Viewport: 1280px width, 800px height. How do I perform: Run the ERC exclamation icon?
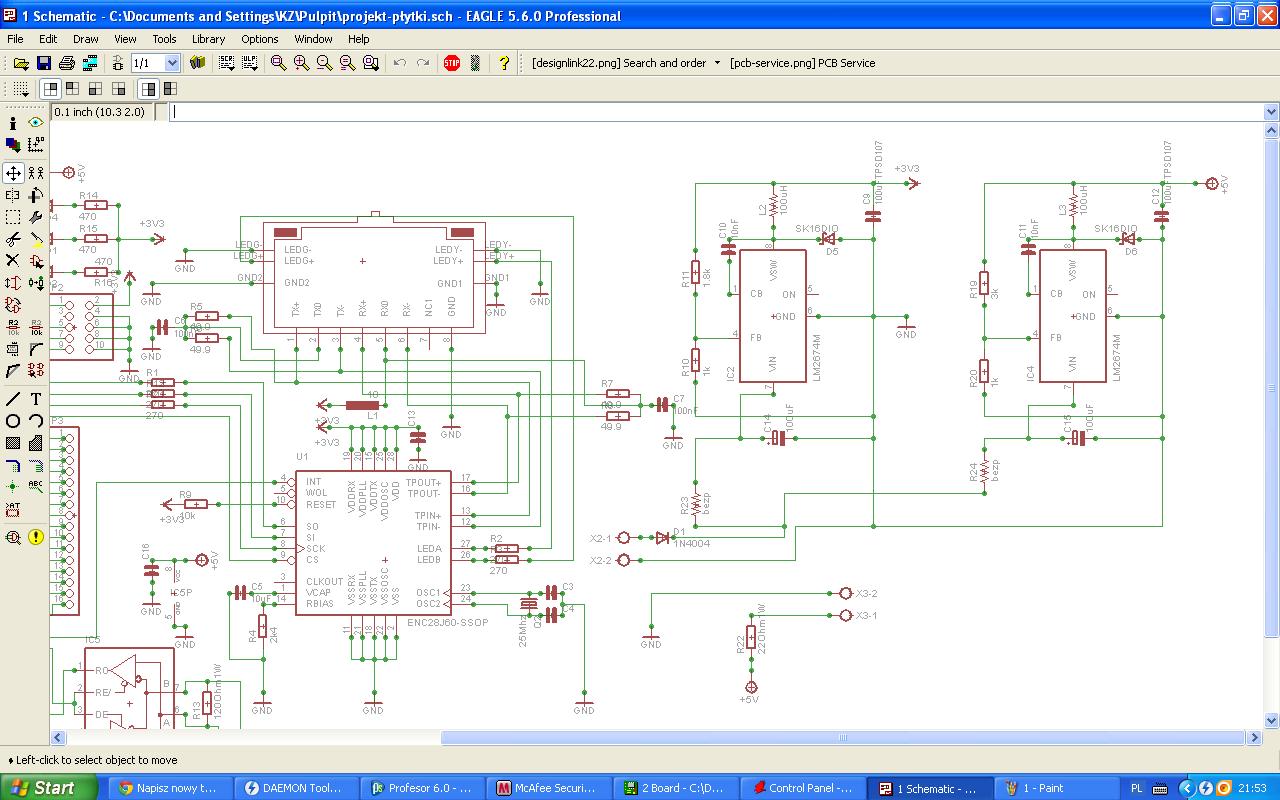pyautogui.click(x=36, y=537)
